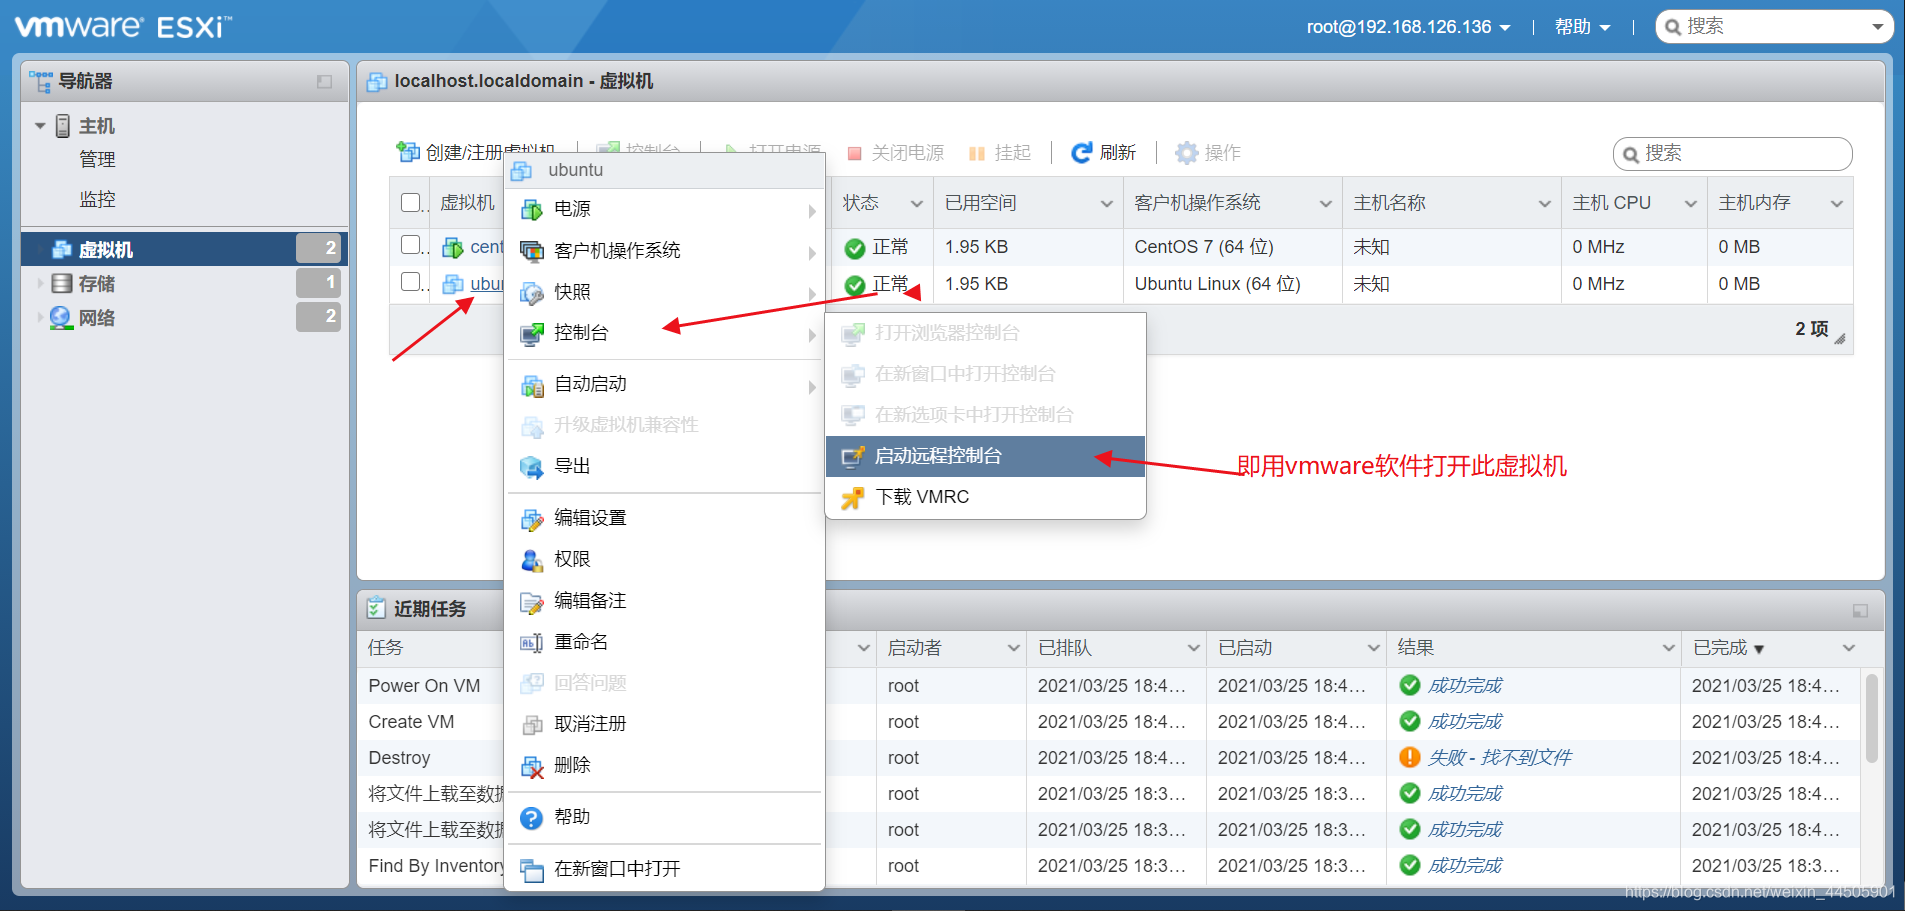Select 下载 VMRC submenu entry
This screenshot has width=1905, height=911.
[x=985, y=497]
